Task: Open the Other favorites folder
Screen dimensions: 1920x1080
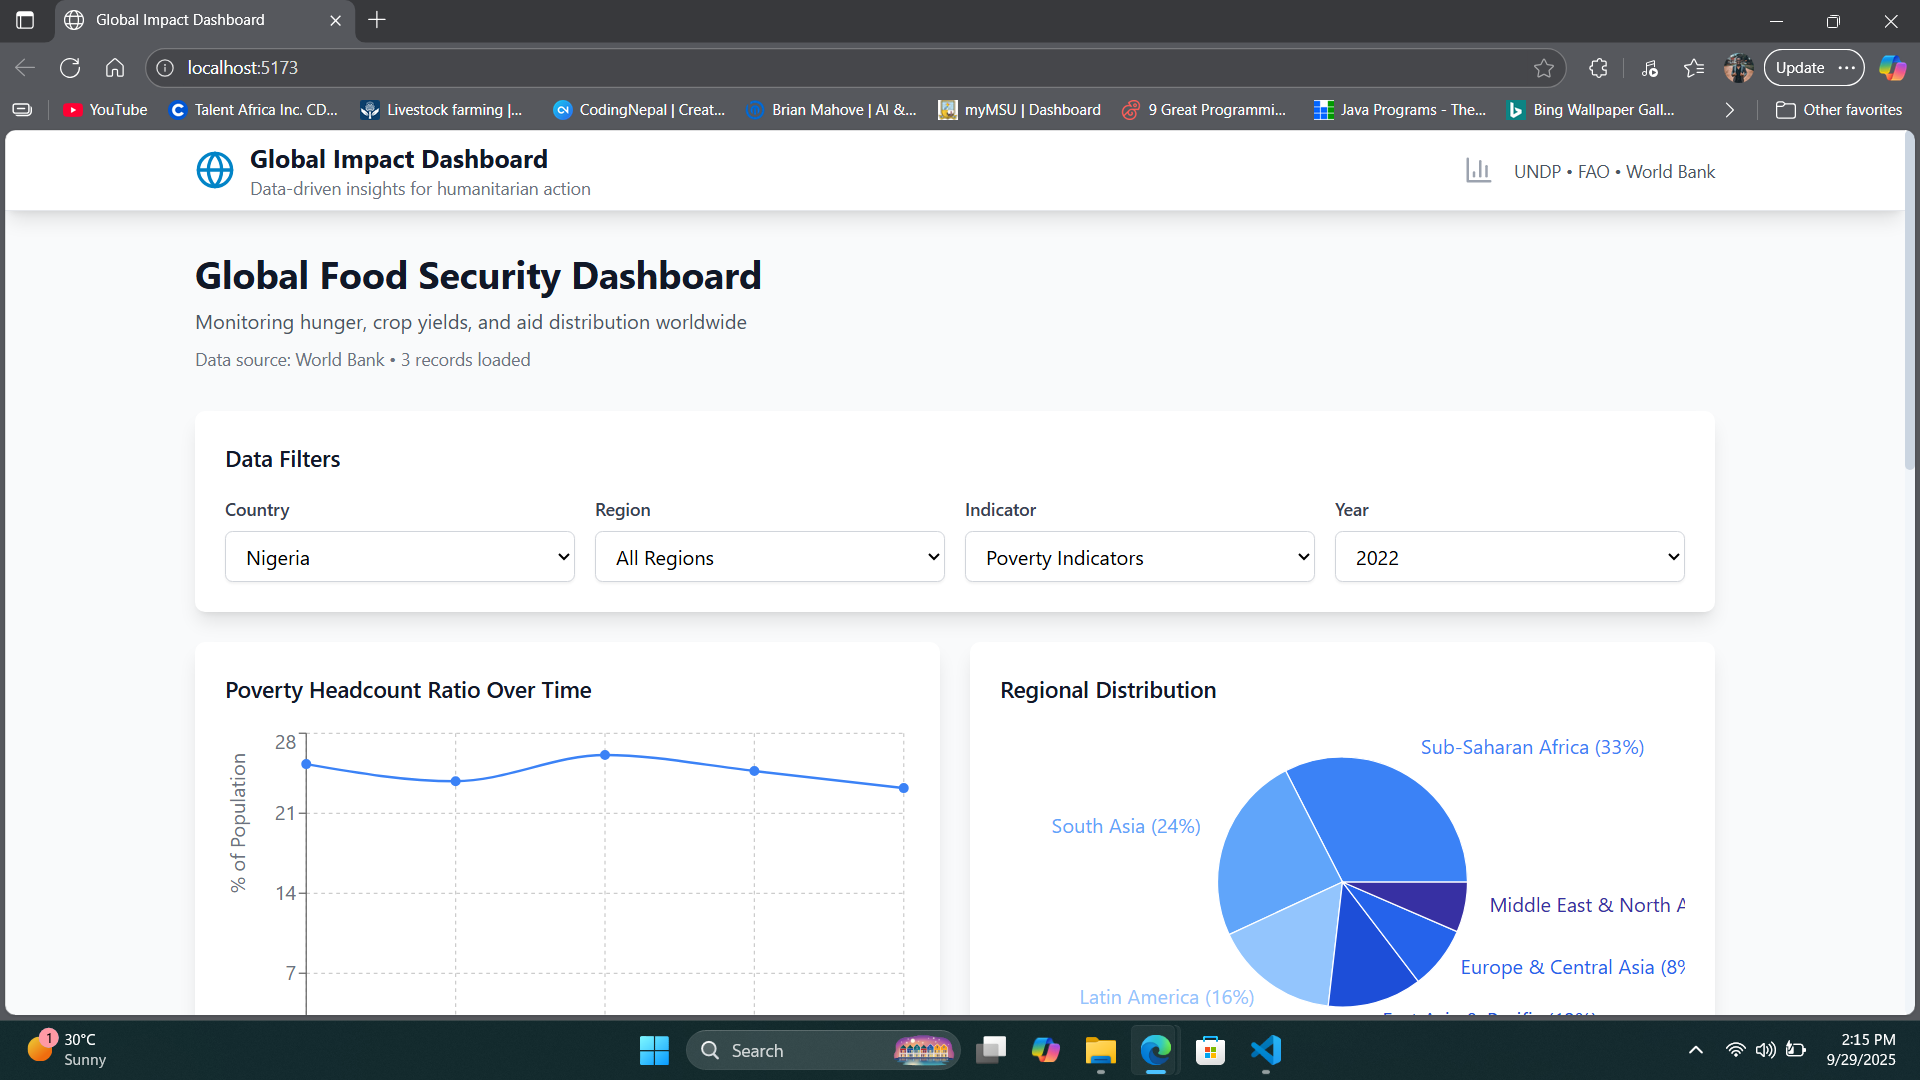Action: pyautogui.click(x=1839, y=110)
